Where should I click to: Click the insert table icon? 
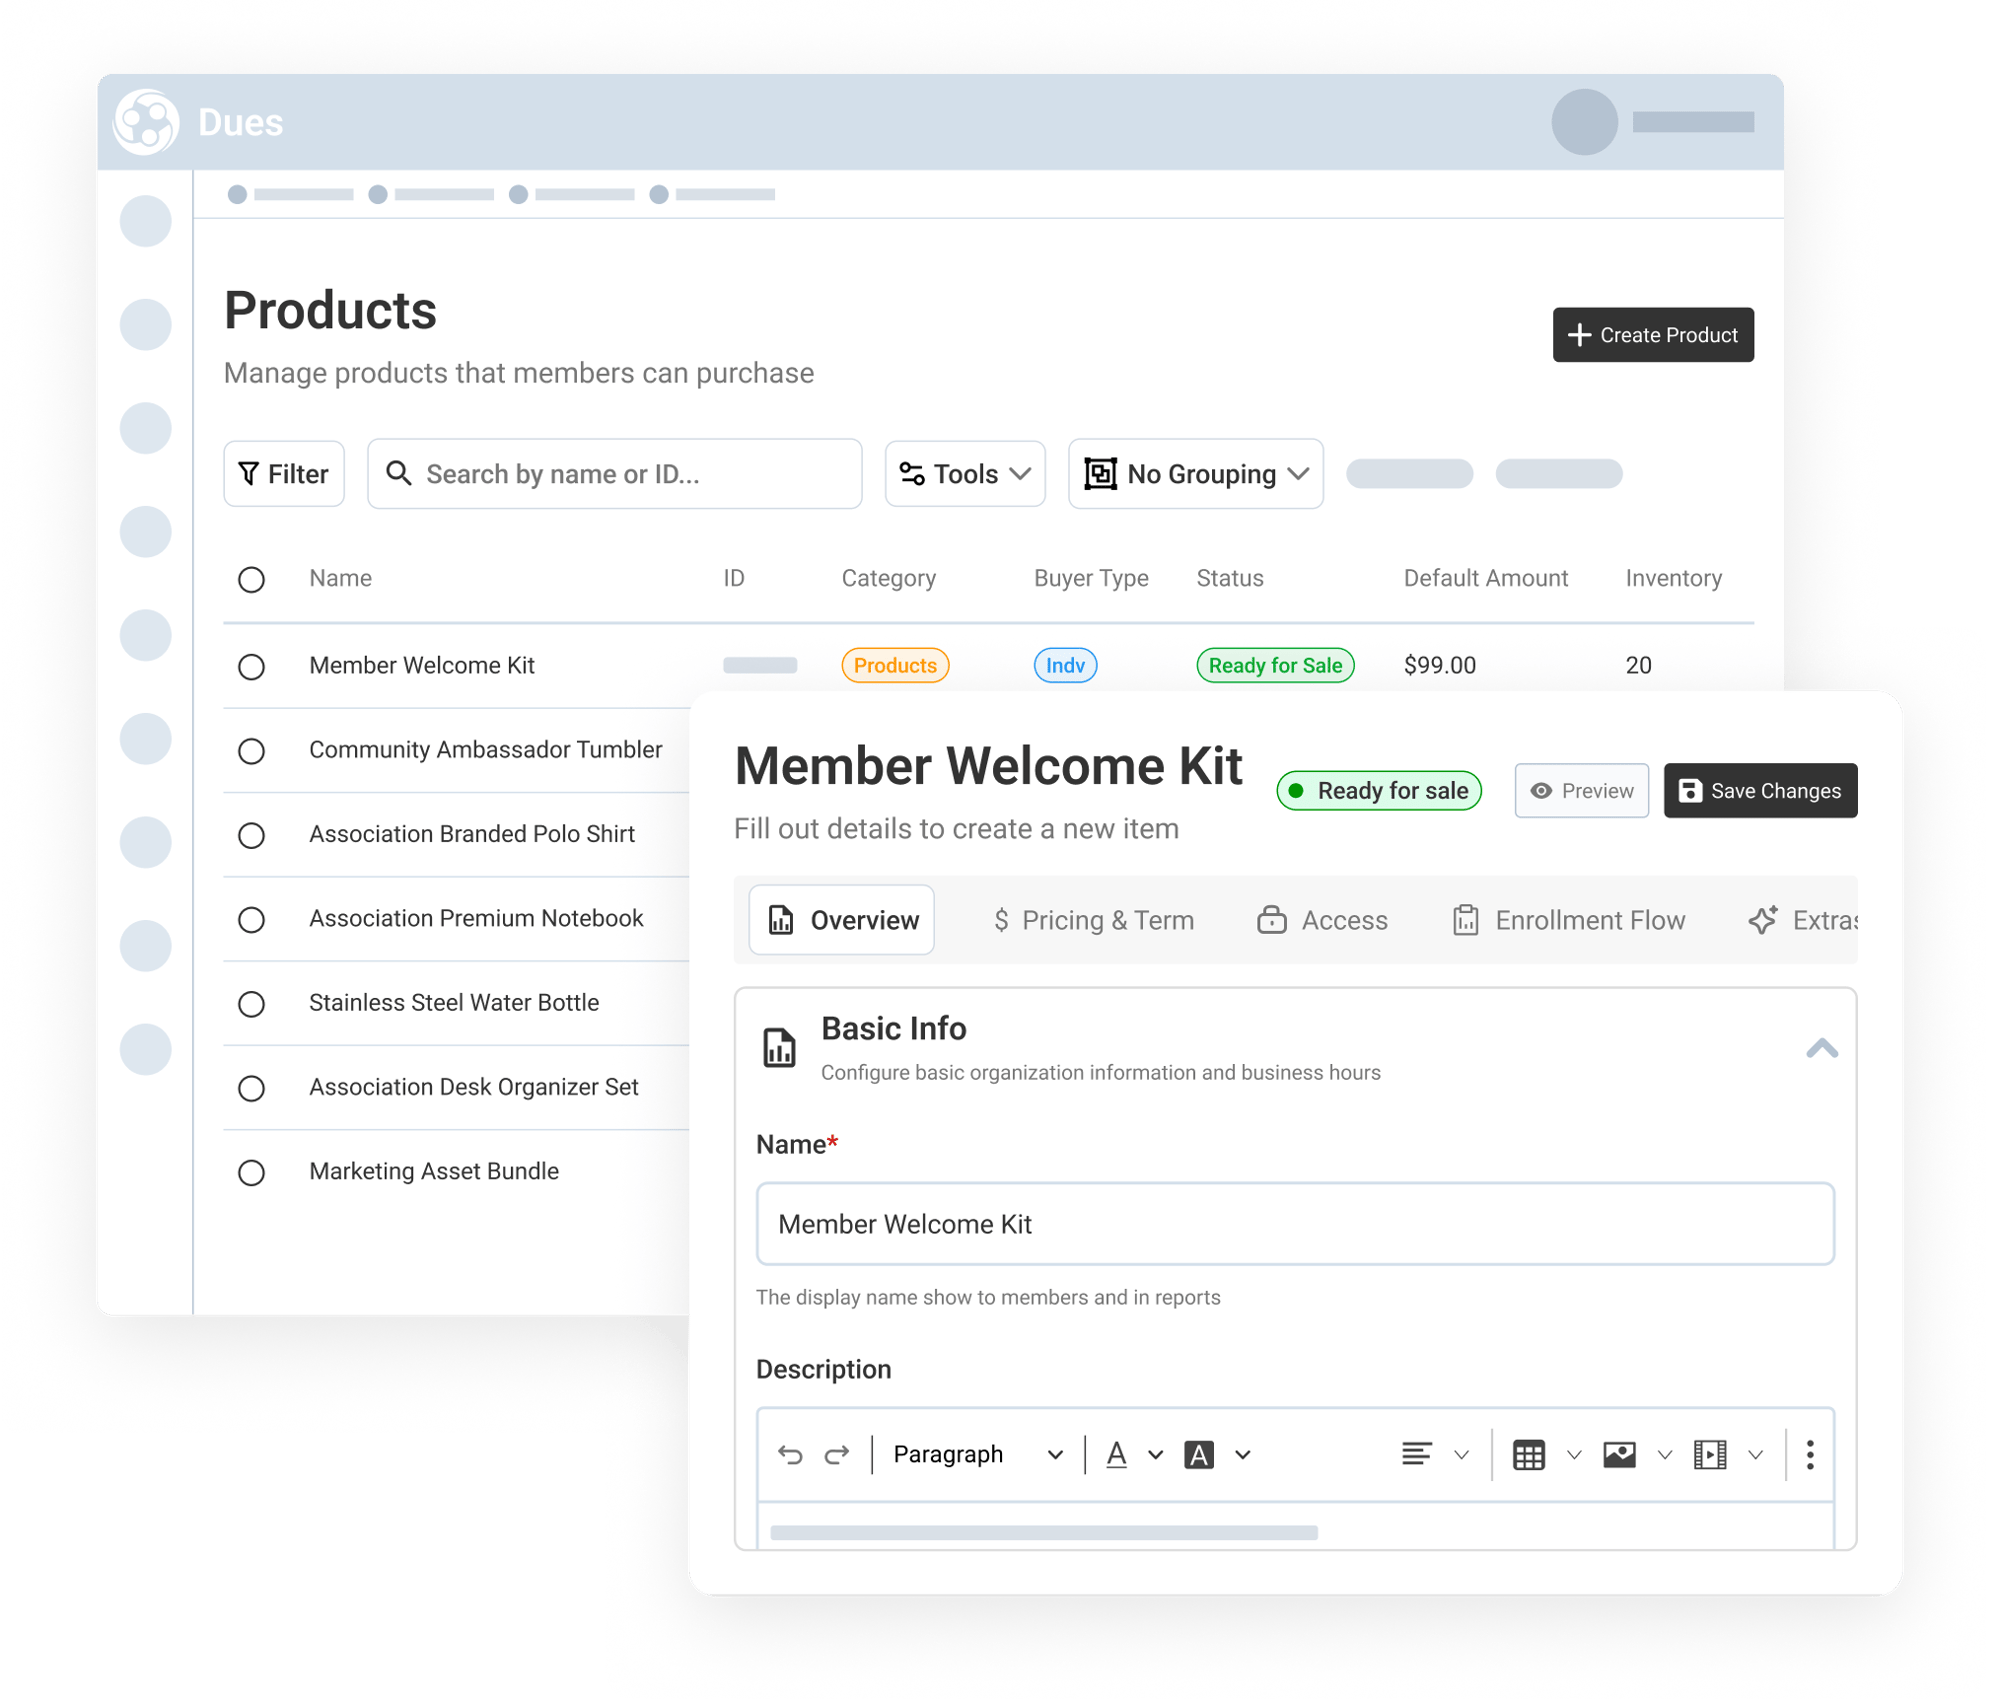tap(1528, 1455)
